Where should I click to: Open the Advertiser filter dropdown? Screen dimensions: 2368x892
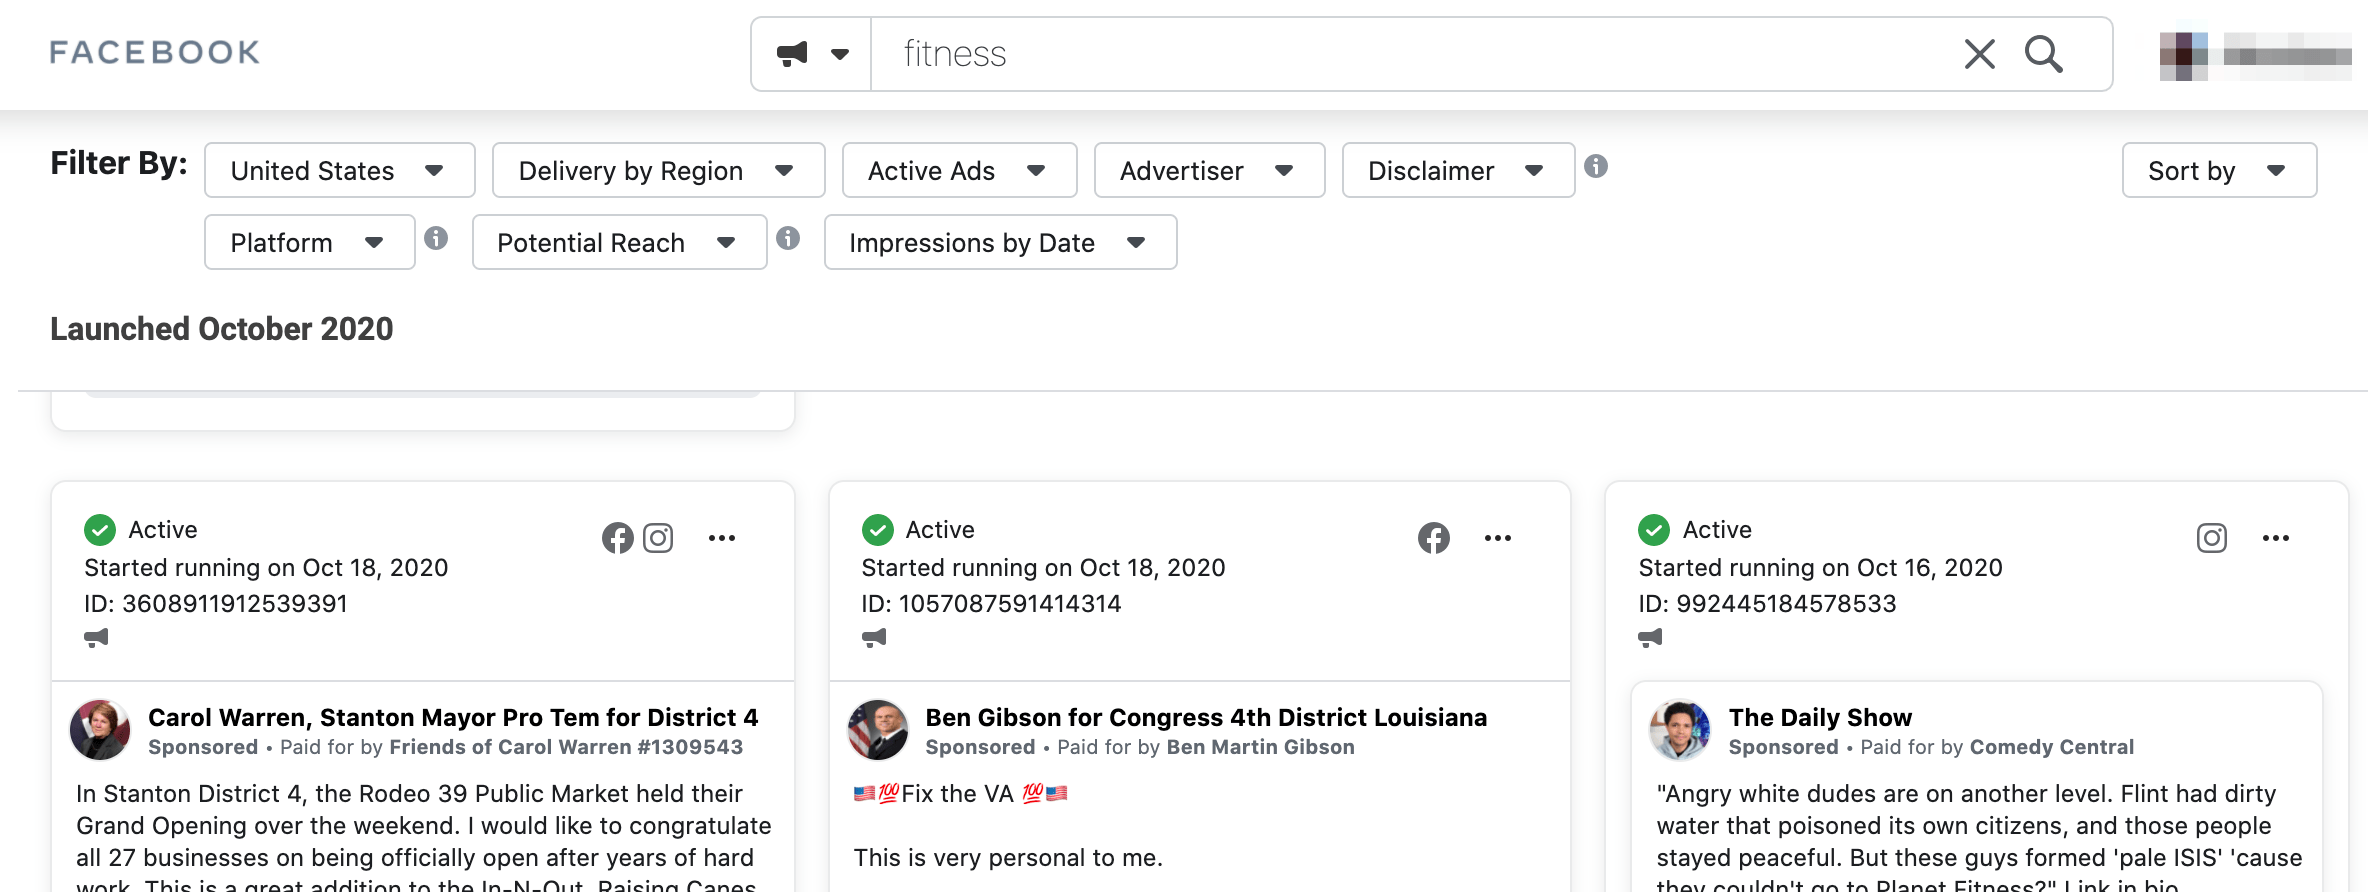click(1208, 171)
